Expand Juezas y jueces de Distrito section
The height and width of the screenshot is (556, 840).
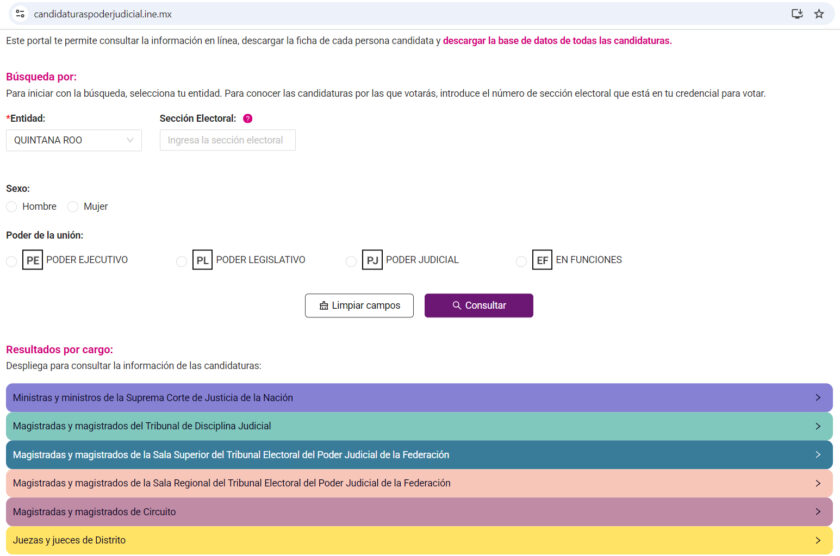click(419, 540)
